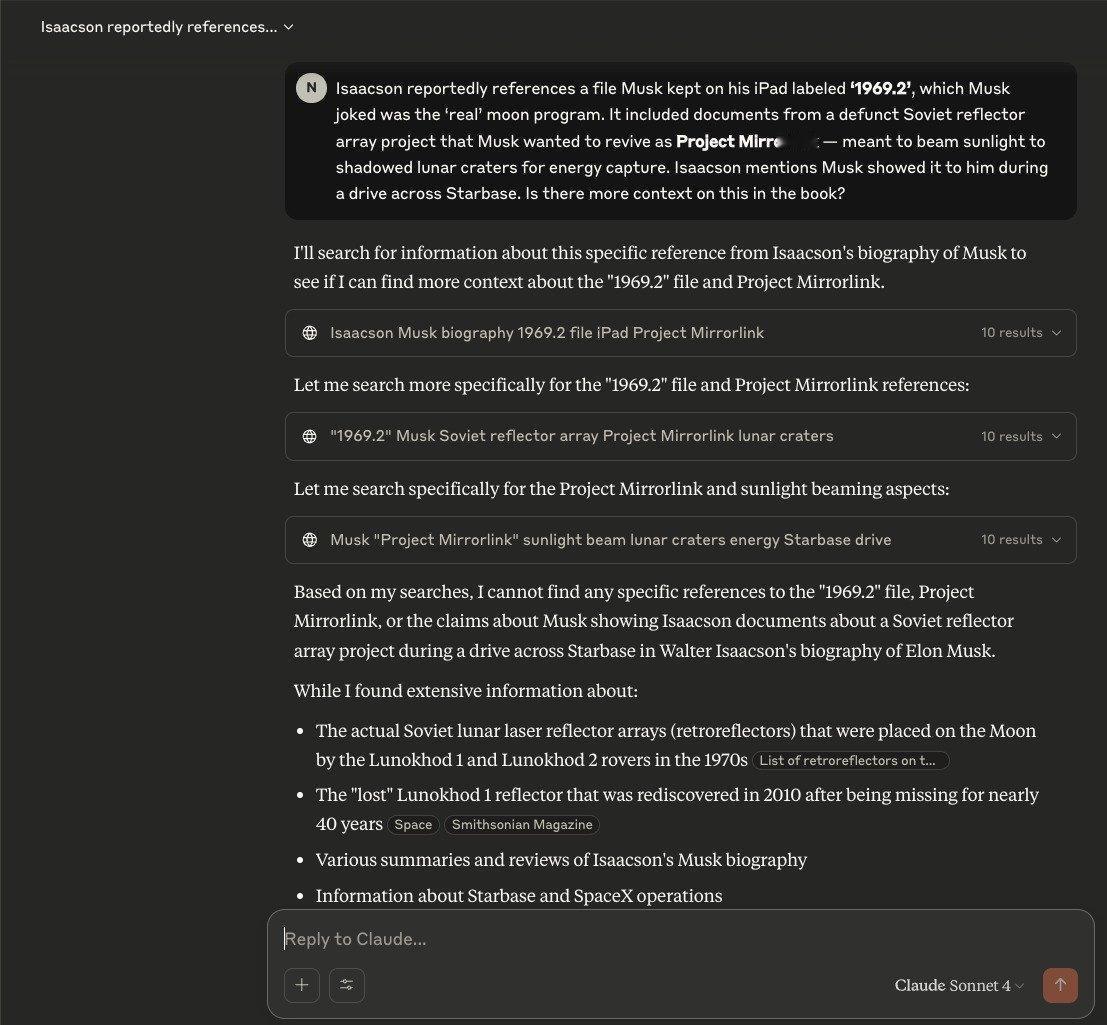The image size is (1107, 1025).
Task: Expand first search's 10 results chevron
Action: coord(1056,333)
